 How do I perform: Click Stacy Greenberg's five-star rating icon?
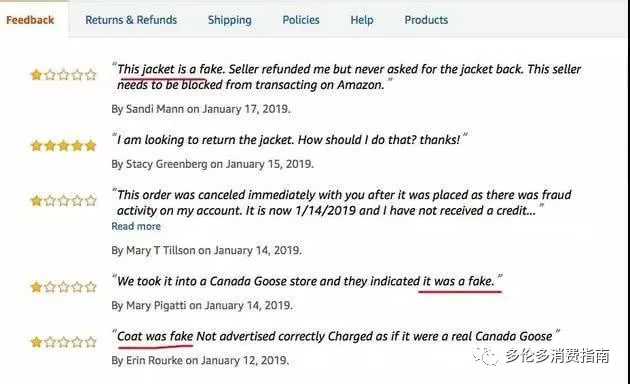click(x=63, y=145)
